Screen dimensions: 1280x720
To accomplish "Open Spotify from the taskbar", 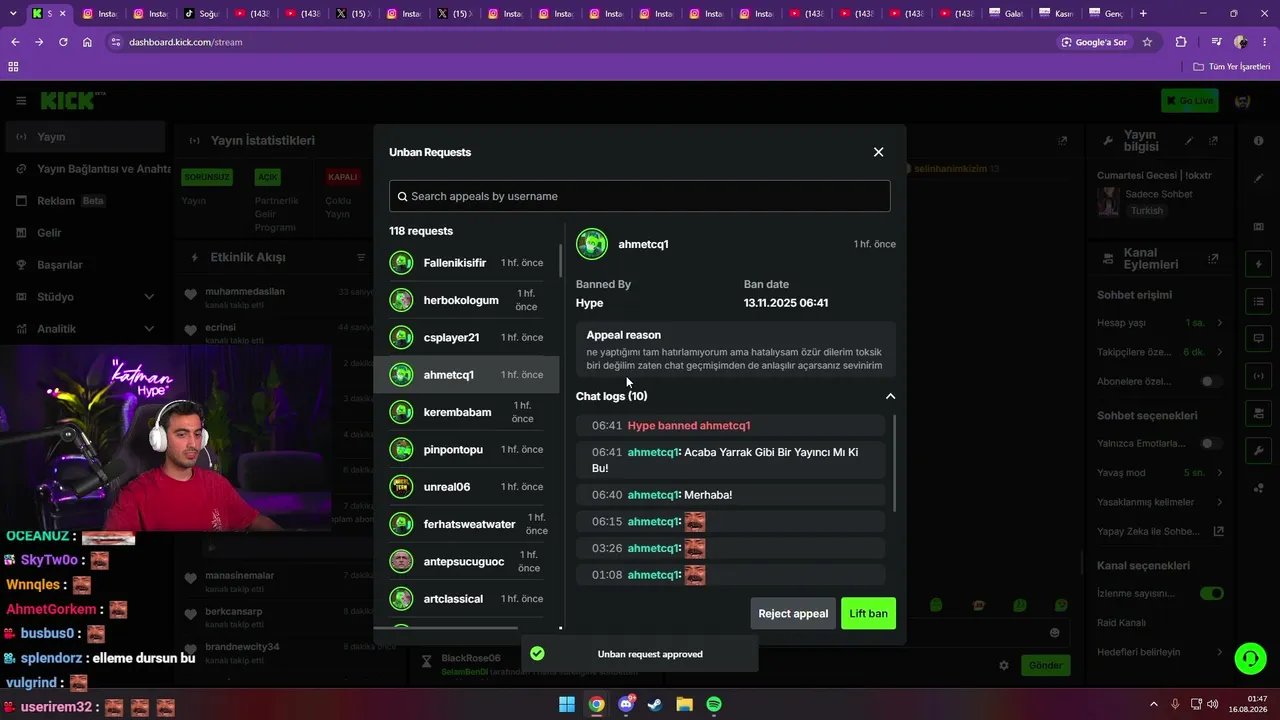I will (714, 704).
